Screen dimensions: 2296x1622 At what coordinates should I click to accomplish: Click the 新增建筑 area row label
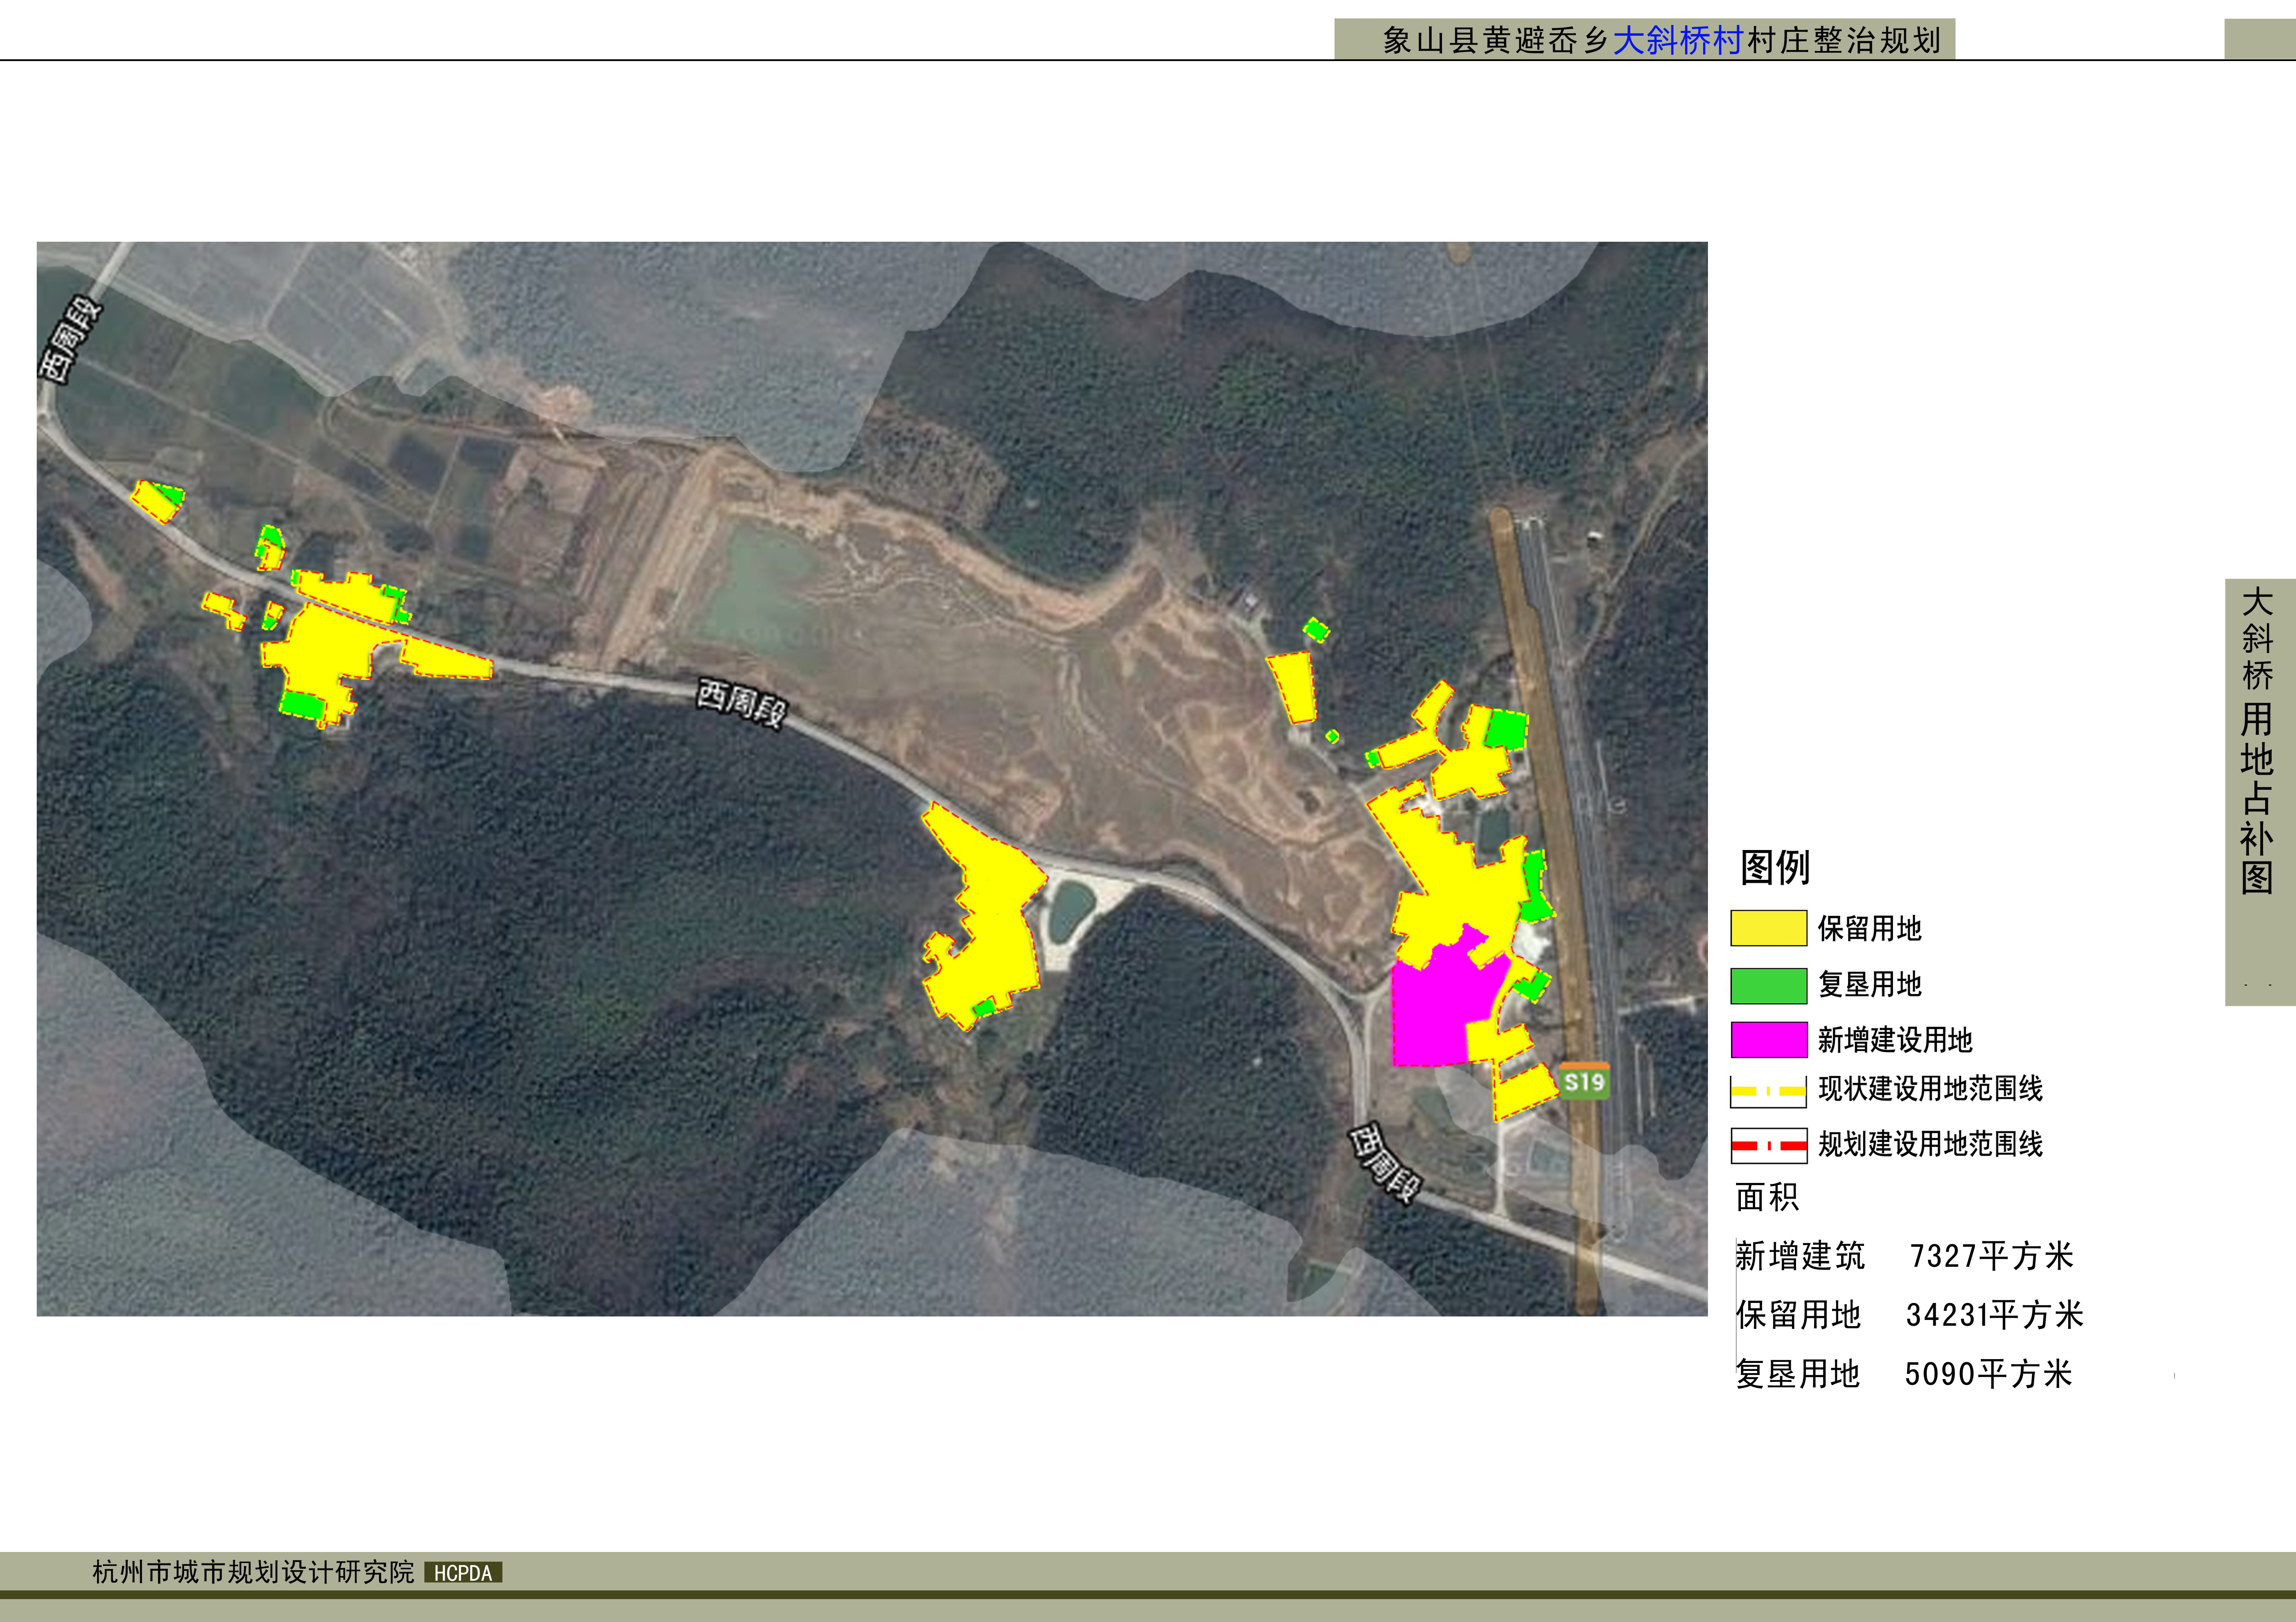[x=1800, y=1256]
